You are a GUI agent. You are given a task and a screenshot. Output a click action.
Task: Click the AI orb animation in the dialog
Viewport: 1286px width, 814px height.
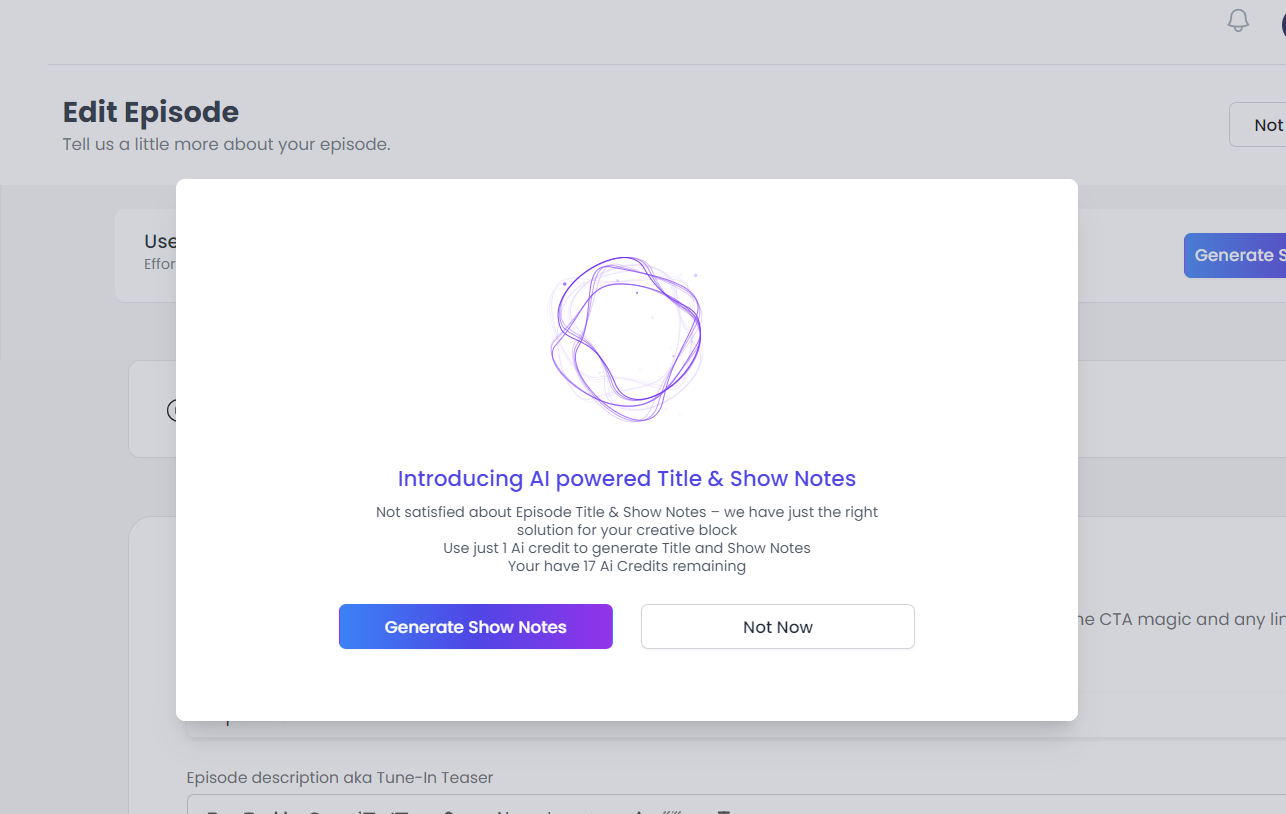point(626,338)
